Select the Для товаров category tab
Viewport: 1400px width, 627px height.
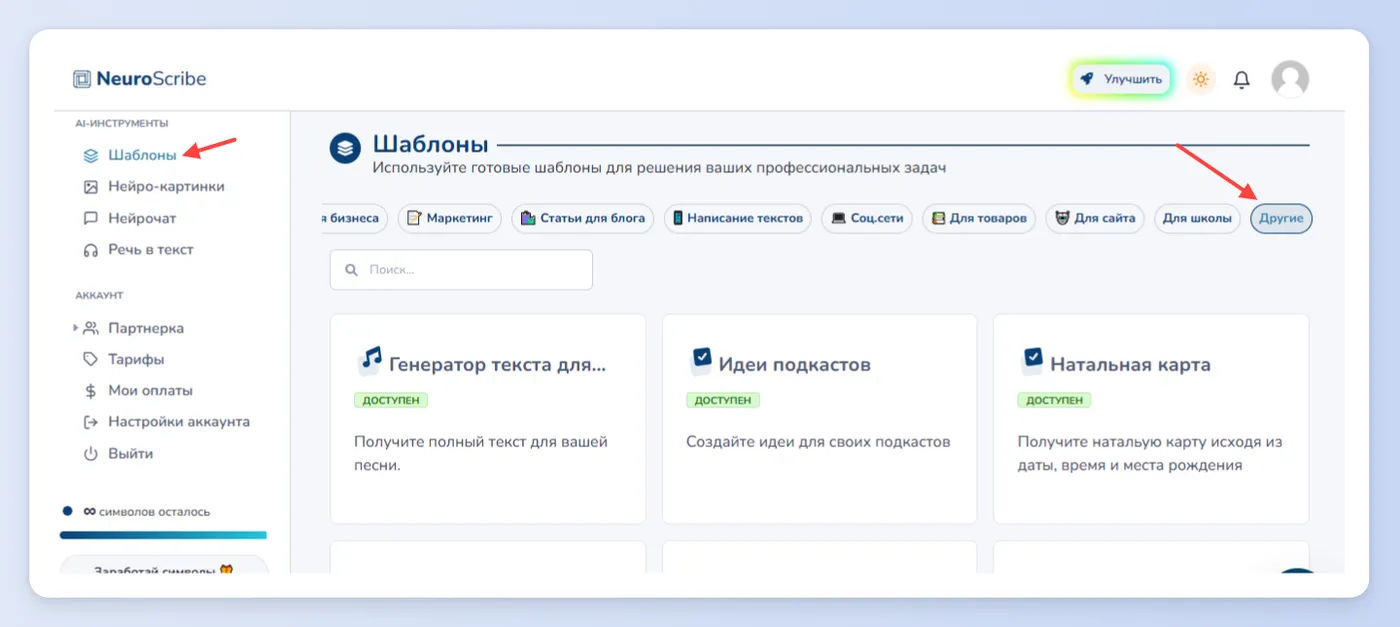(979, 218)
